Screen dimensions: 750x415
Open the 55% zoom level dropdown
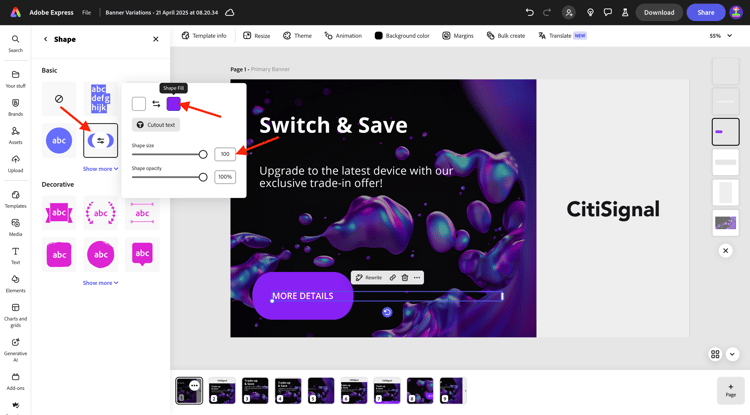(x=720, y=36)
